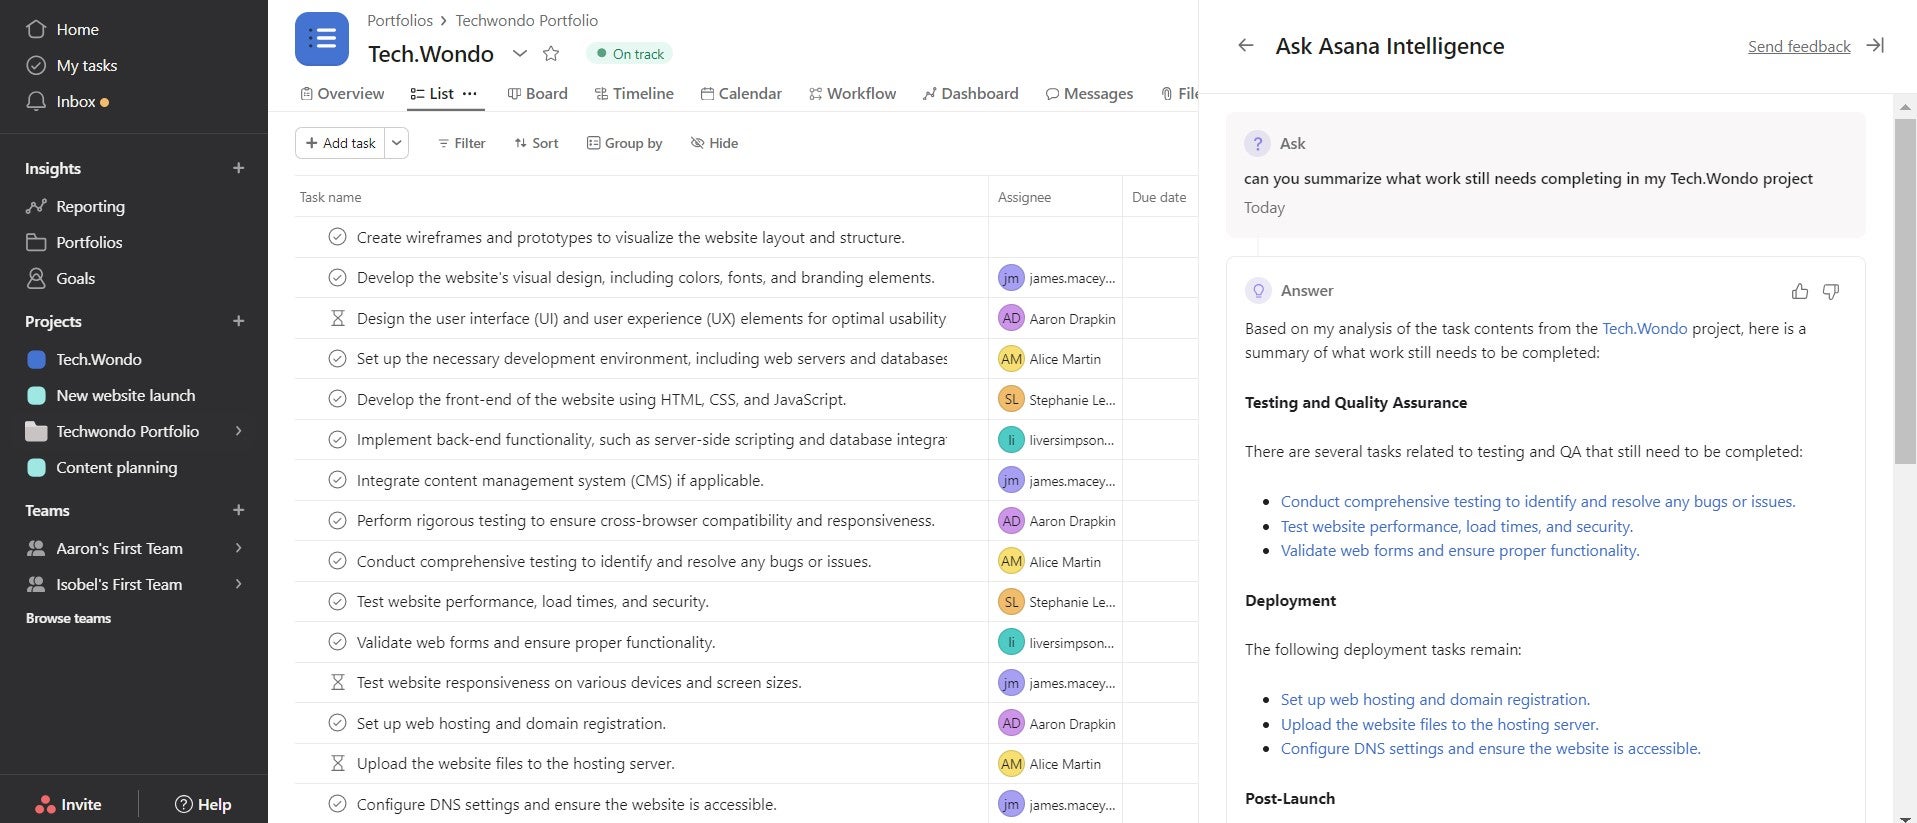This screenshot has width=1917, height=823.
Task: Click the Intelligence panel vertical scrollbar thumb
Action: pos(1905,290)
